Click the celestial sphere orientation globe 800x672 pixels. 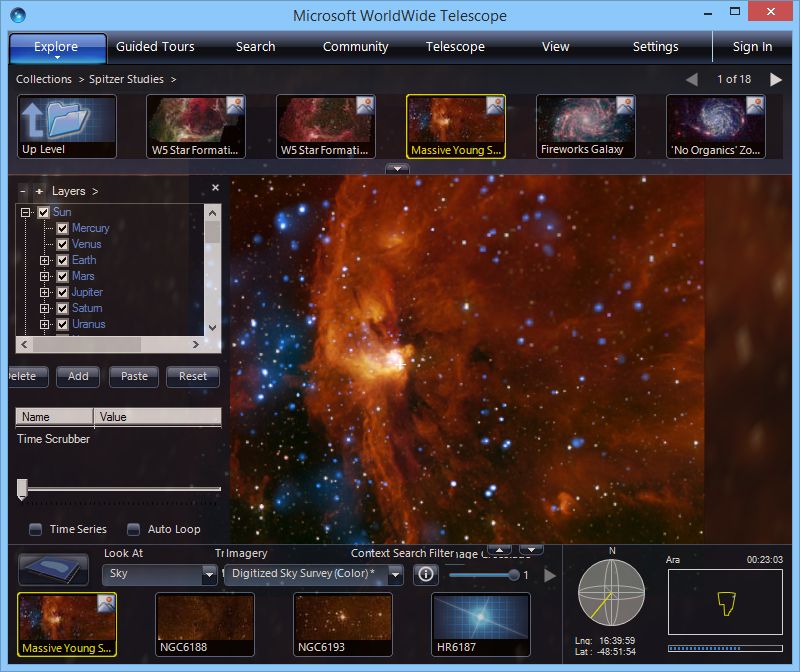click(x=612, y=593)
